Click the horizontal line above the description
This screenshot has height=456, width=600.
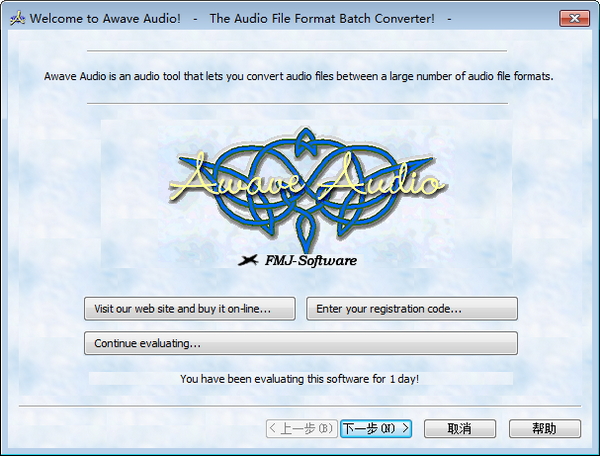[296, 50]
